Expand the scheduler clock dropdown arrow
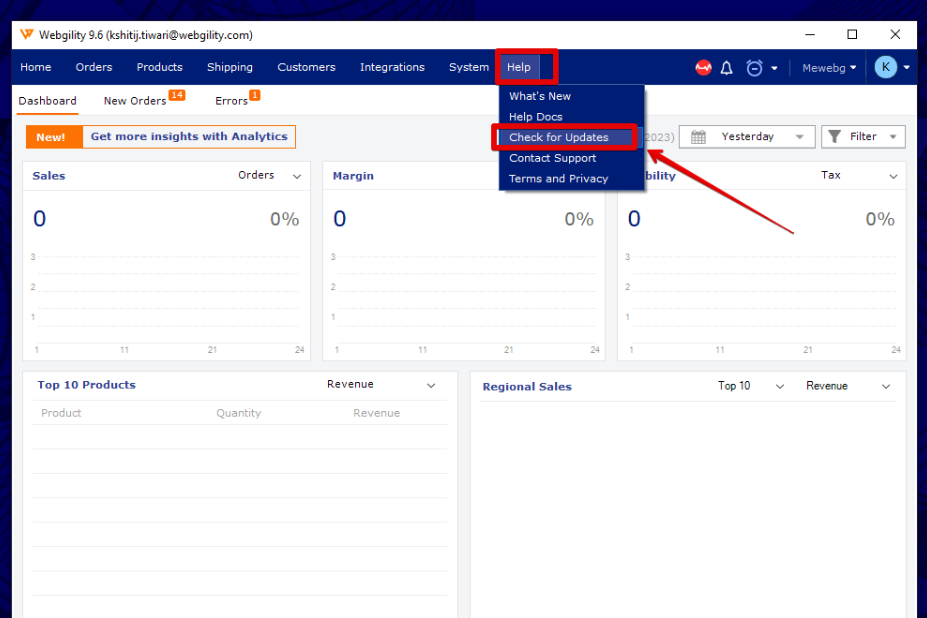This screenshot has height=618, width=927. pyautogui.click(x=774, y=69)
